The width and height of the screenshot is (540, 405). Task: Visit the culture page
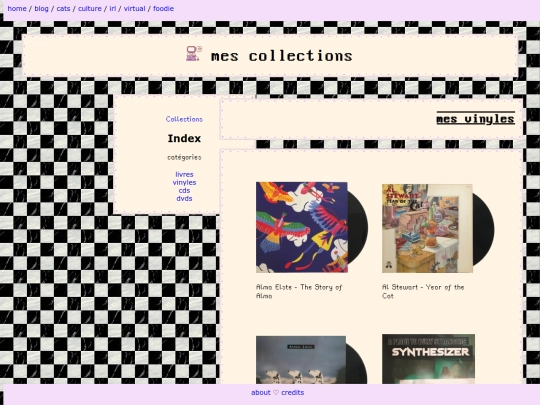click(90, 9)
